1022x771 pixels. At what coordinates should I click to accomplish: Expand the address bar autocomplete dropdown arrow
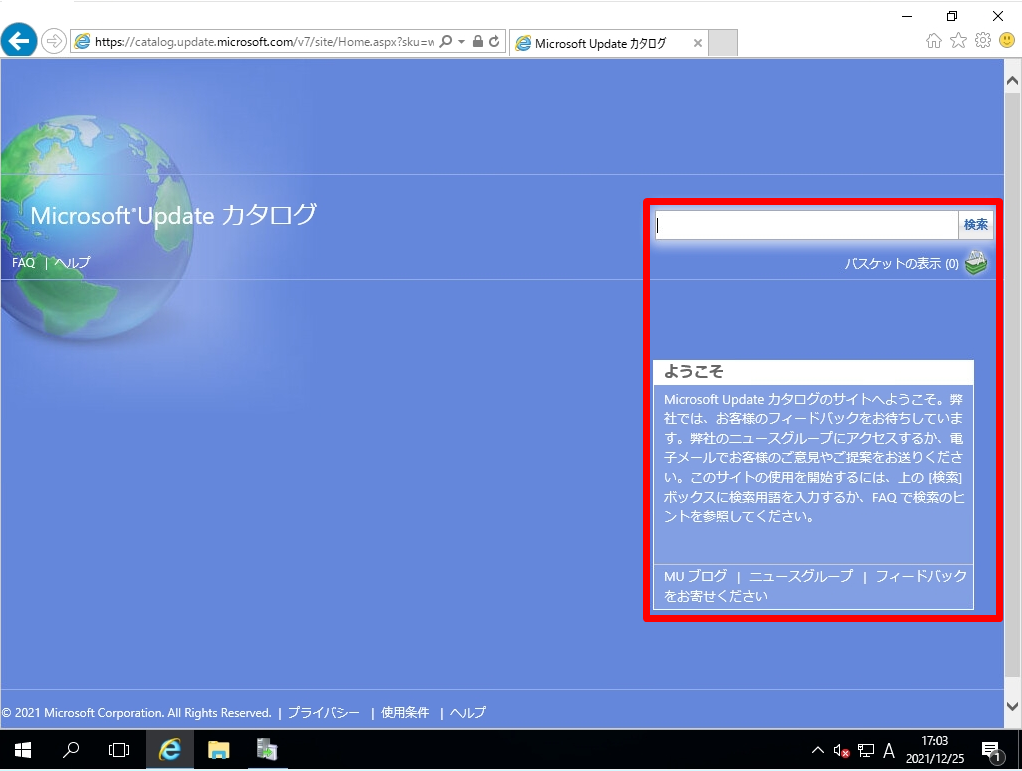point(461,42)
